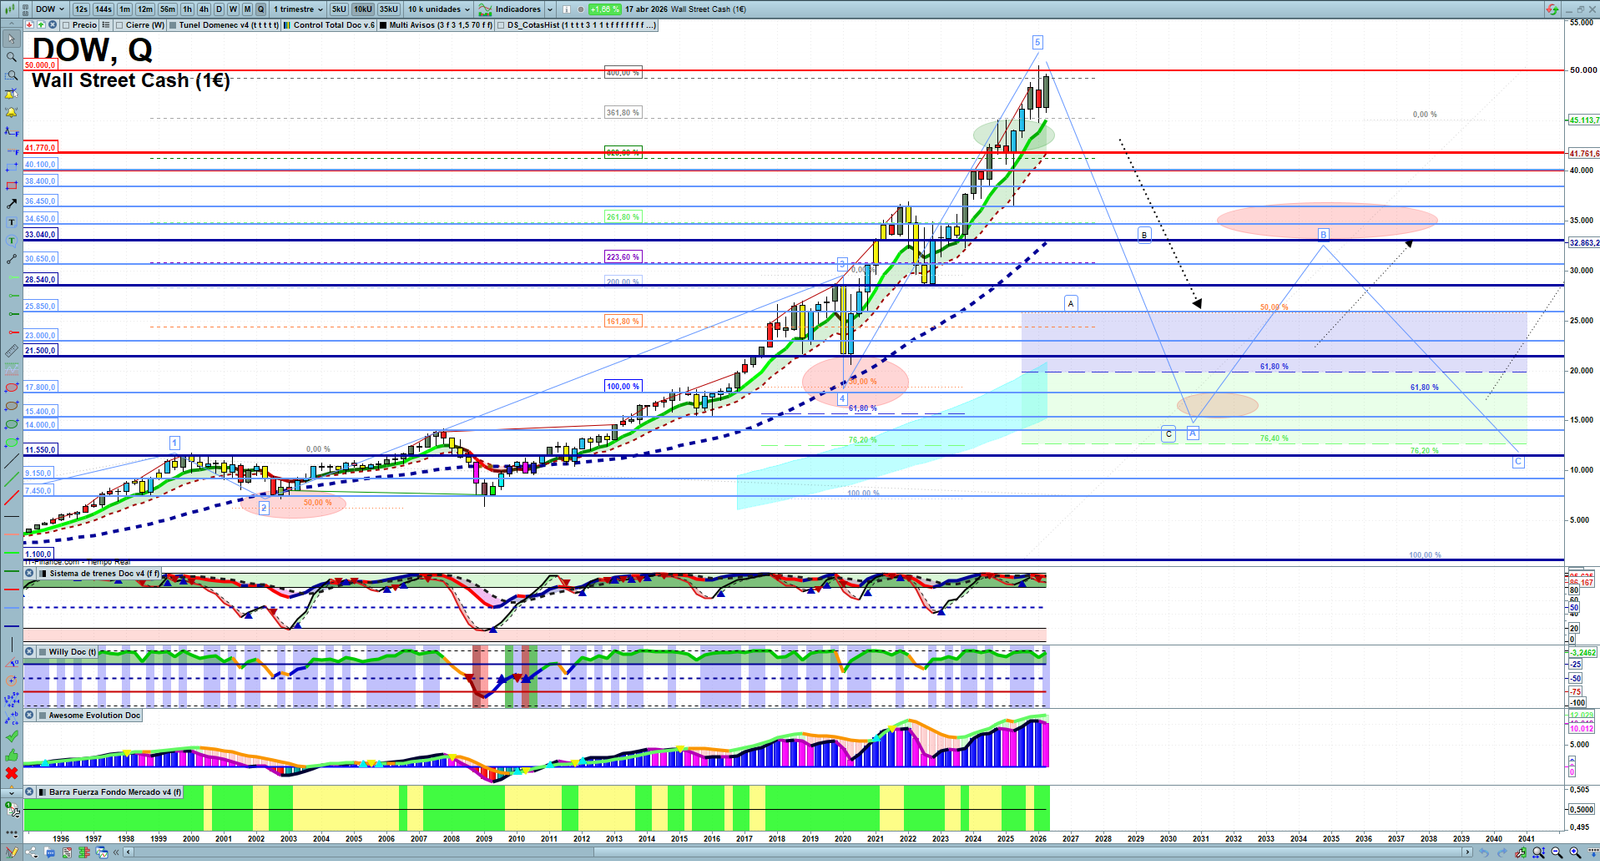Screen dimensions: 1600x861
Task: Select the 1m timeframe
Action: click(125, 9)
